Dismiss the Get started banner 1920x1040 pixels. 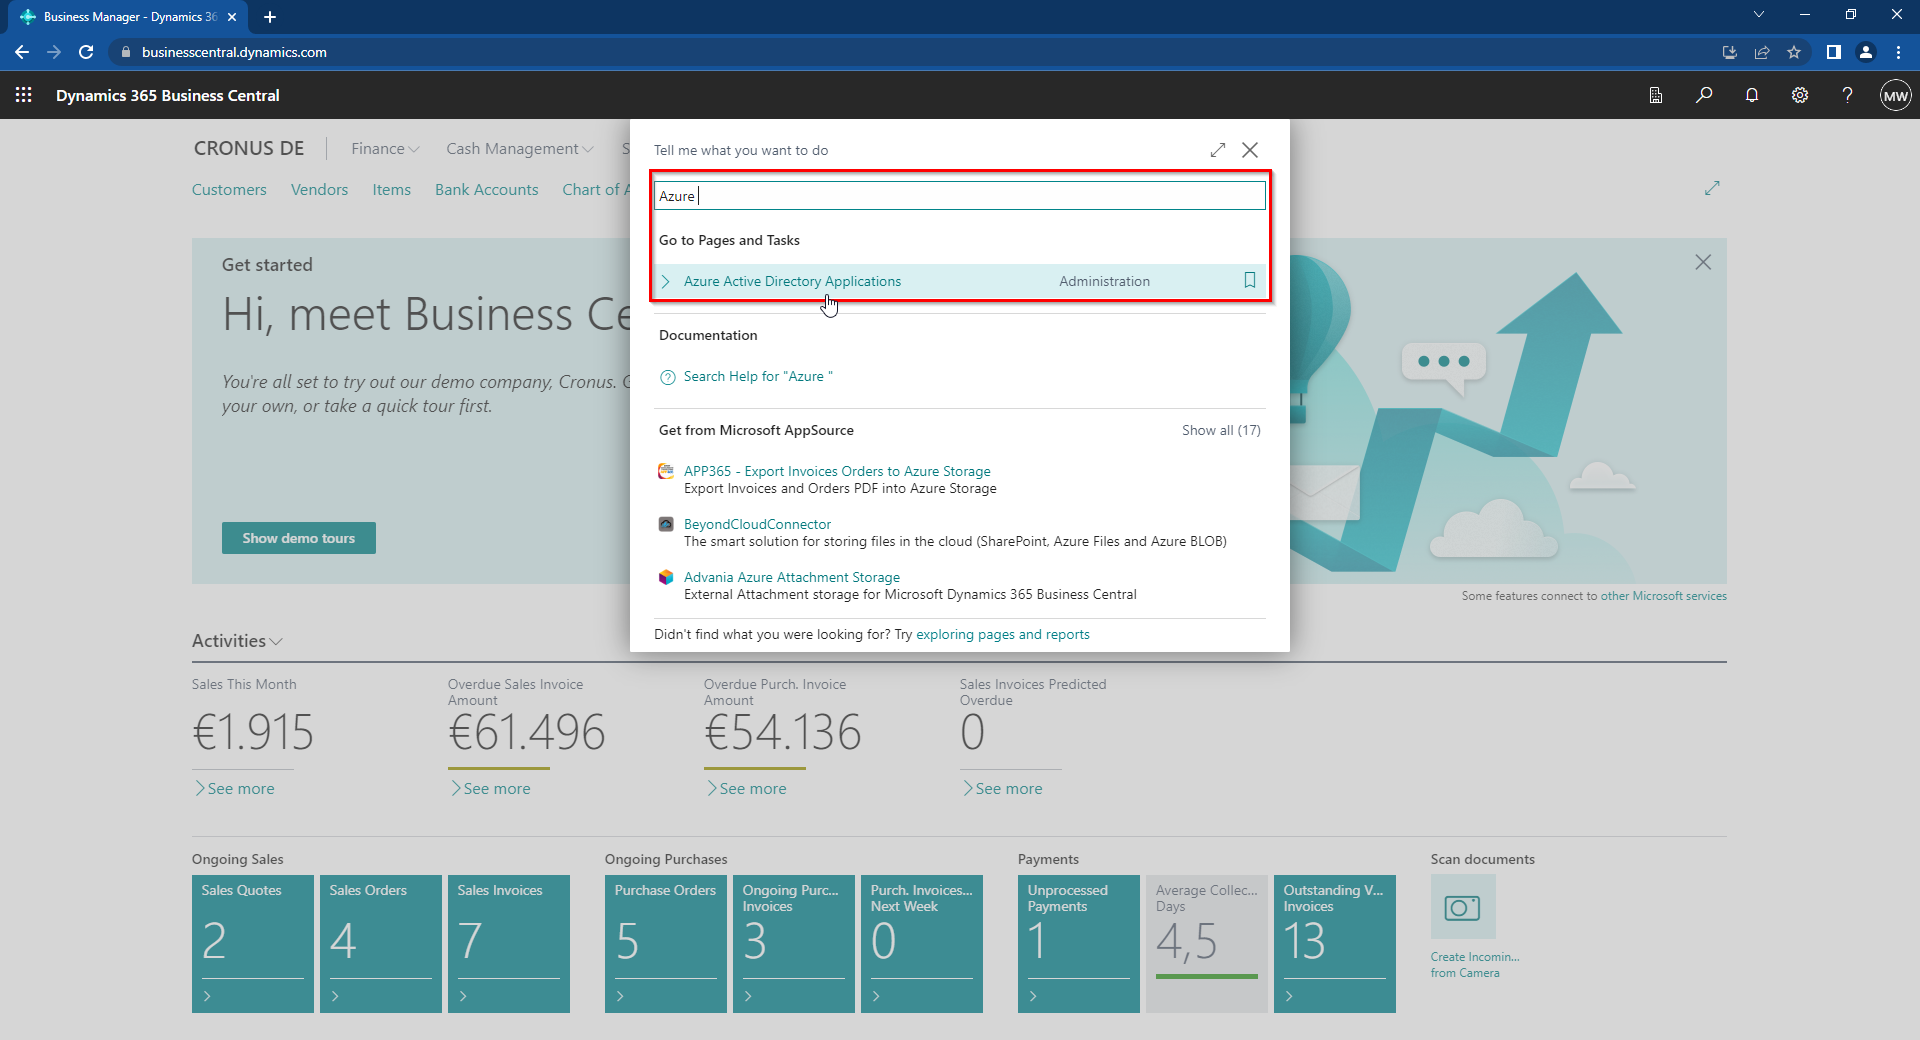1703,262
